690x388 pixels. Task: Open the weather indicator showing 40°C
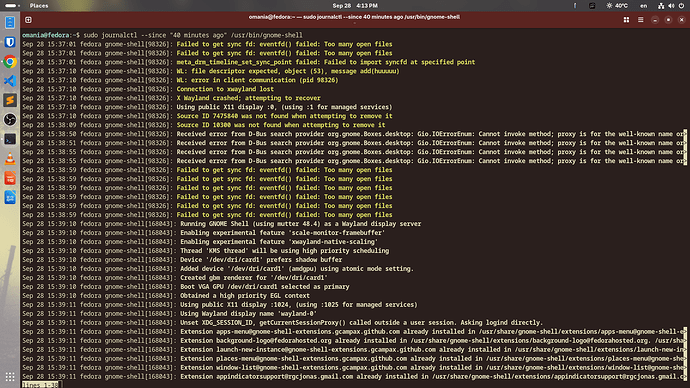(x=617, y=6)
